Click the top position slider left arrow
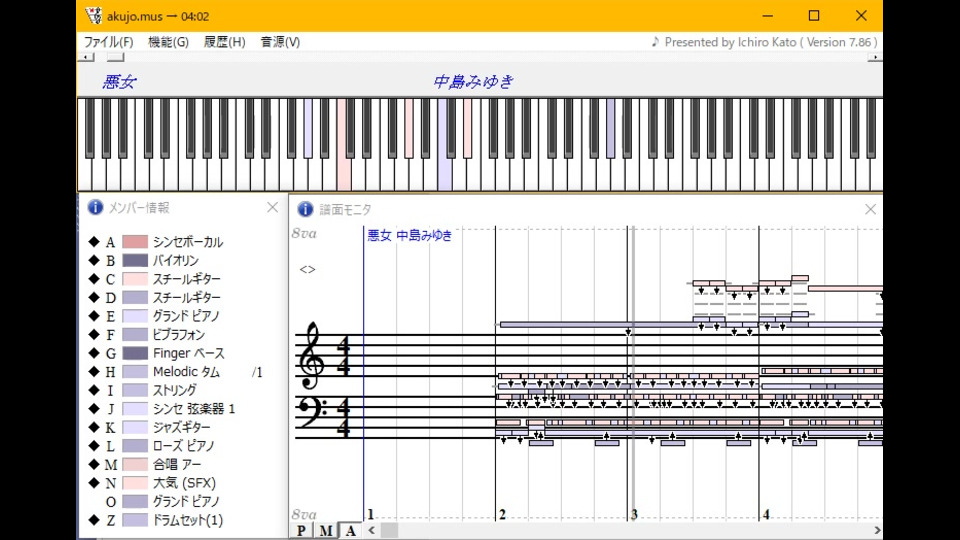960x540 pixels. coord(86,57)
